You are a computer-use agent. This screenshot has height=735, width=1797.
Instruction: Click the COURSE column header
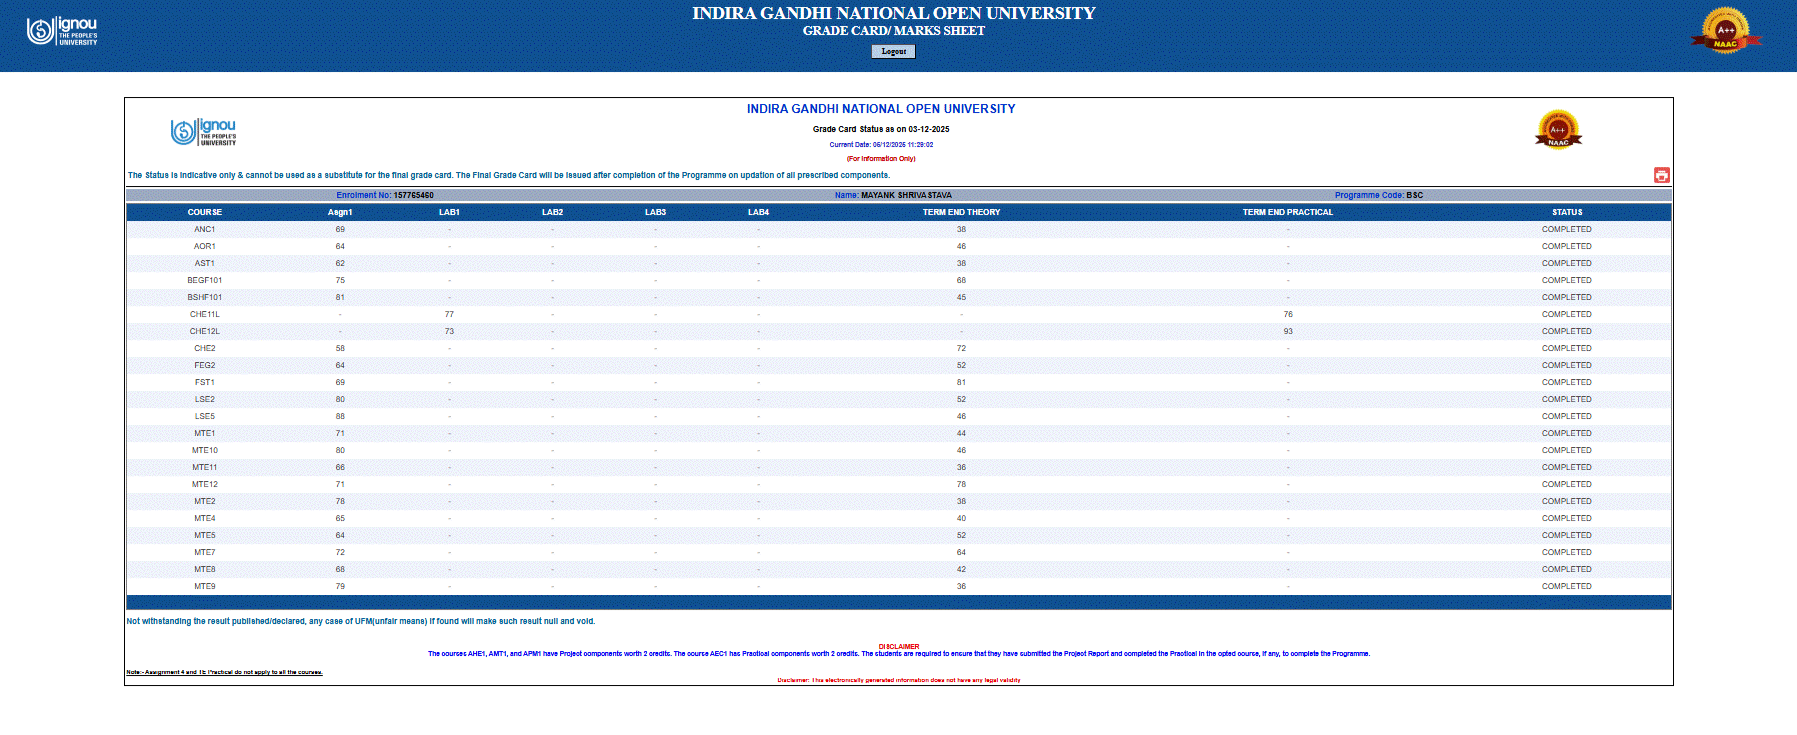(205, 212)
